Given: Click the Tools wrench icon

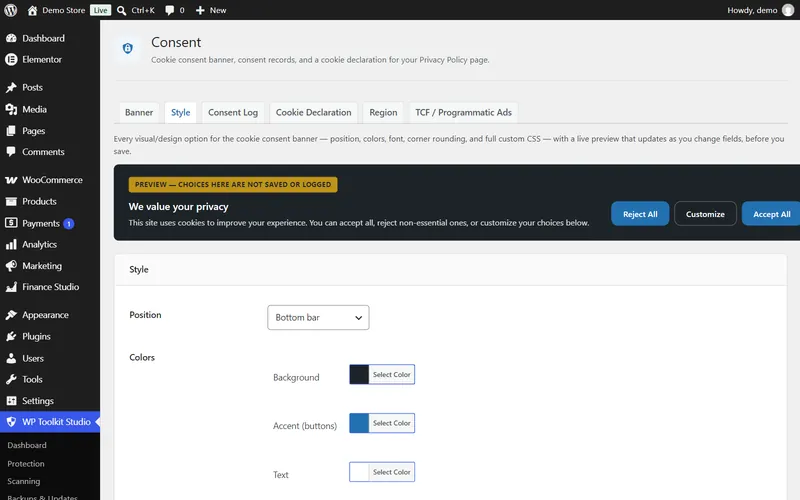Looking at the screenshot, I should pos(11,380).
